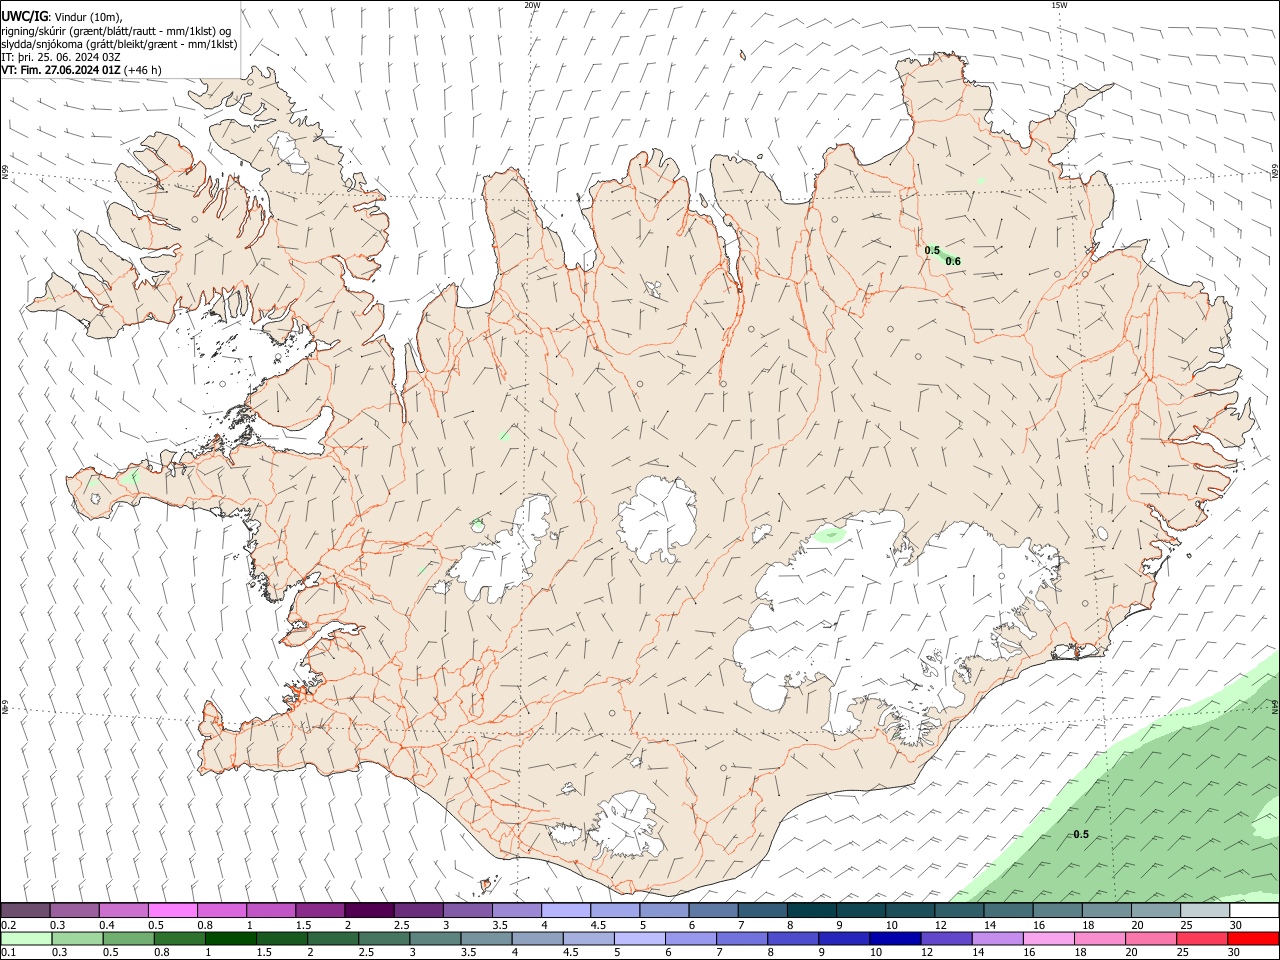This screenshot has width=1280, height=960.
Task: Click the bright pink 0.5 legend swatch
Action: click(172, 910)
